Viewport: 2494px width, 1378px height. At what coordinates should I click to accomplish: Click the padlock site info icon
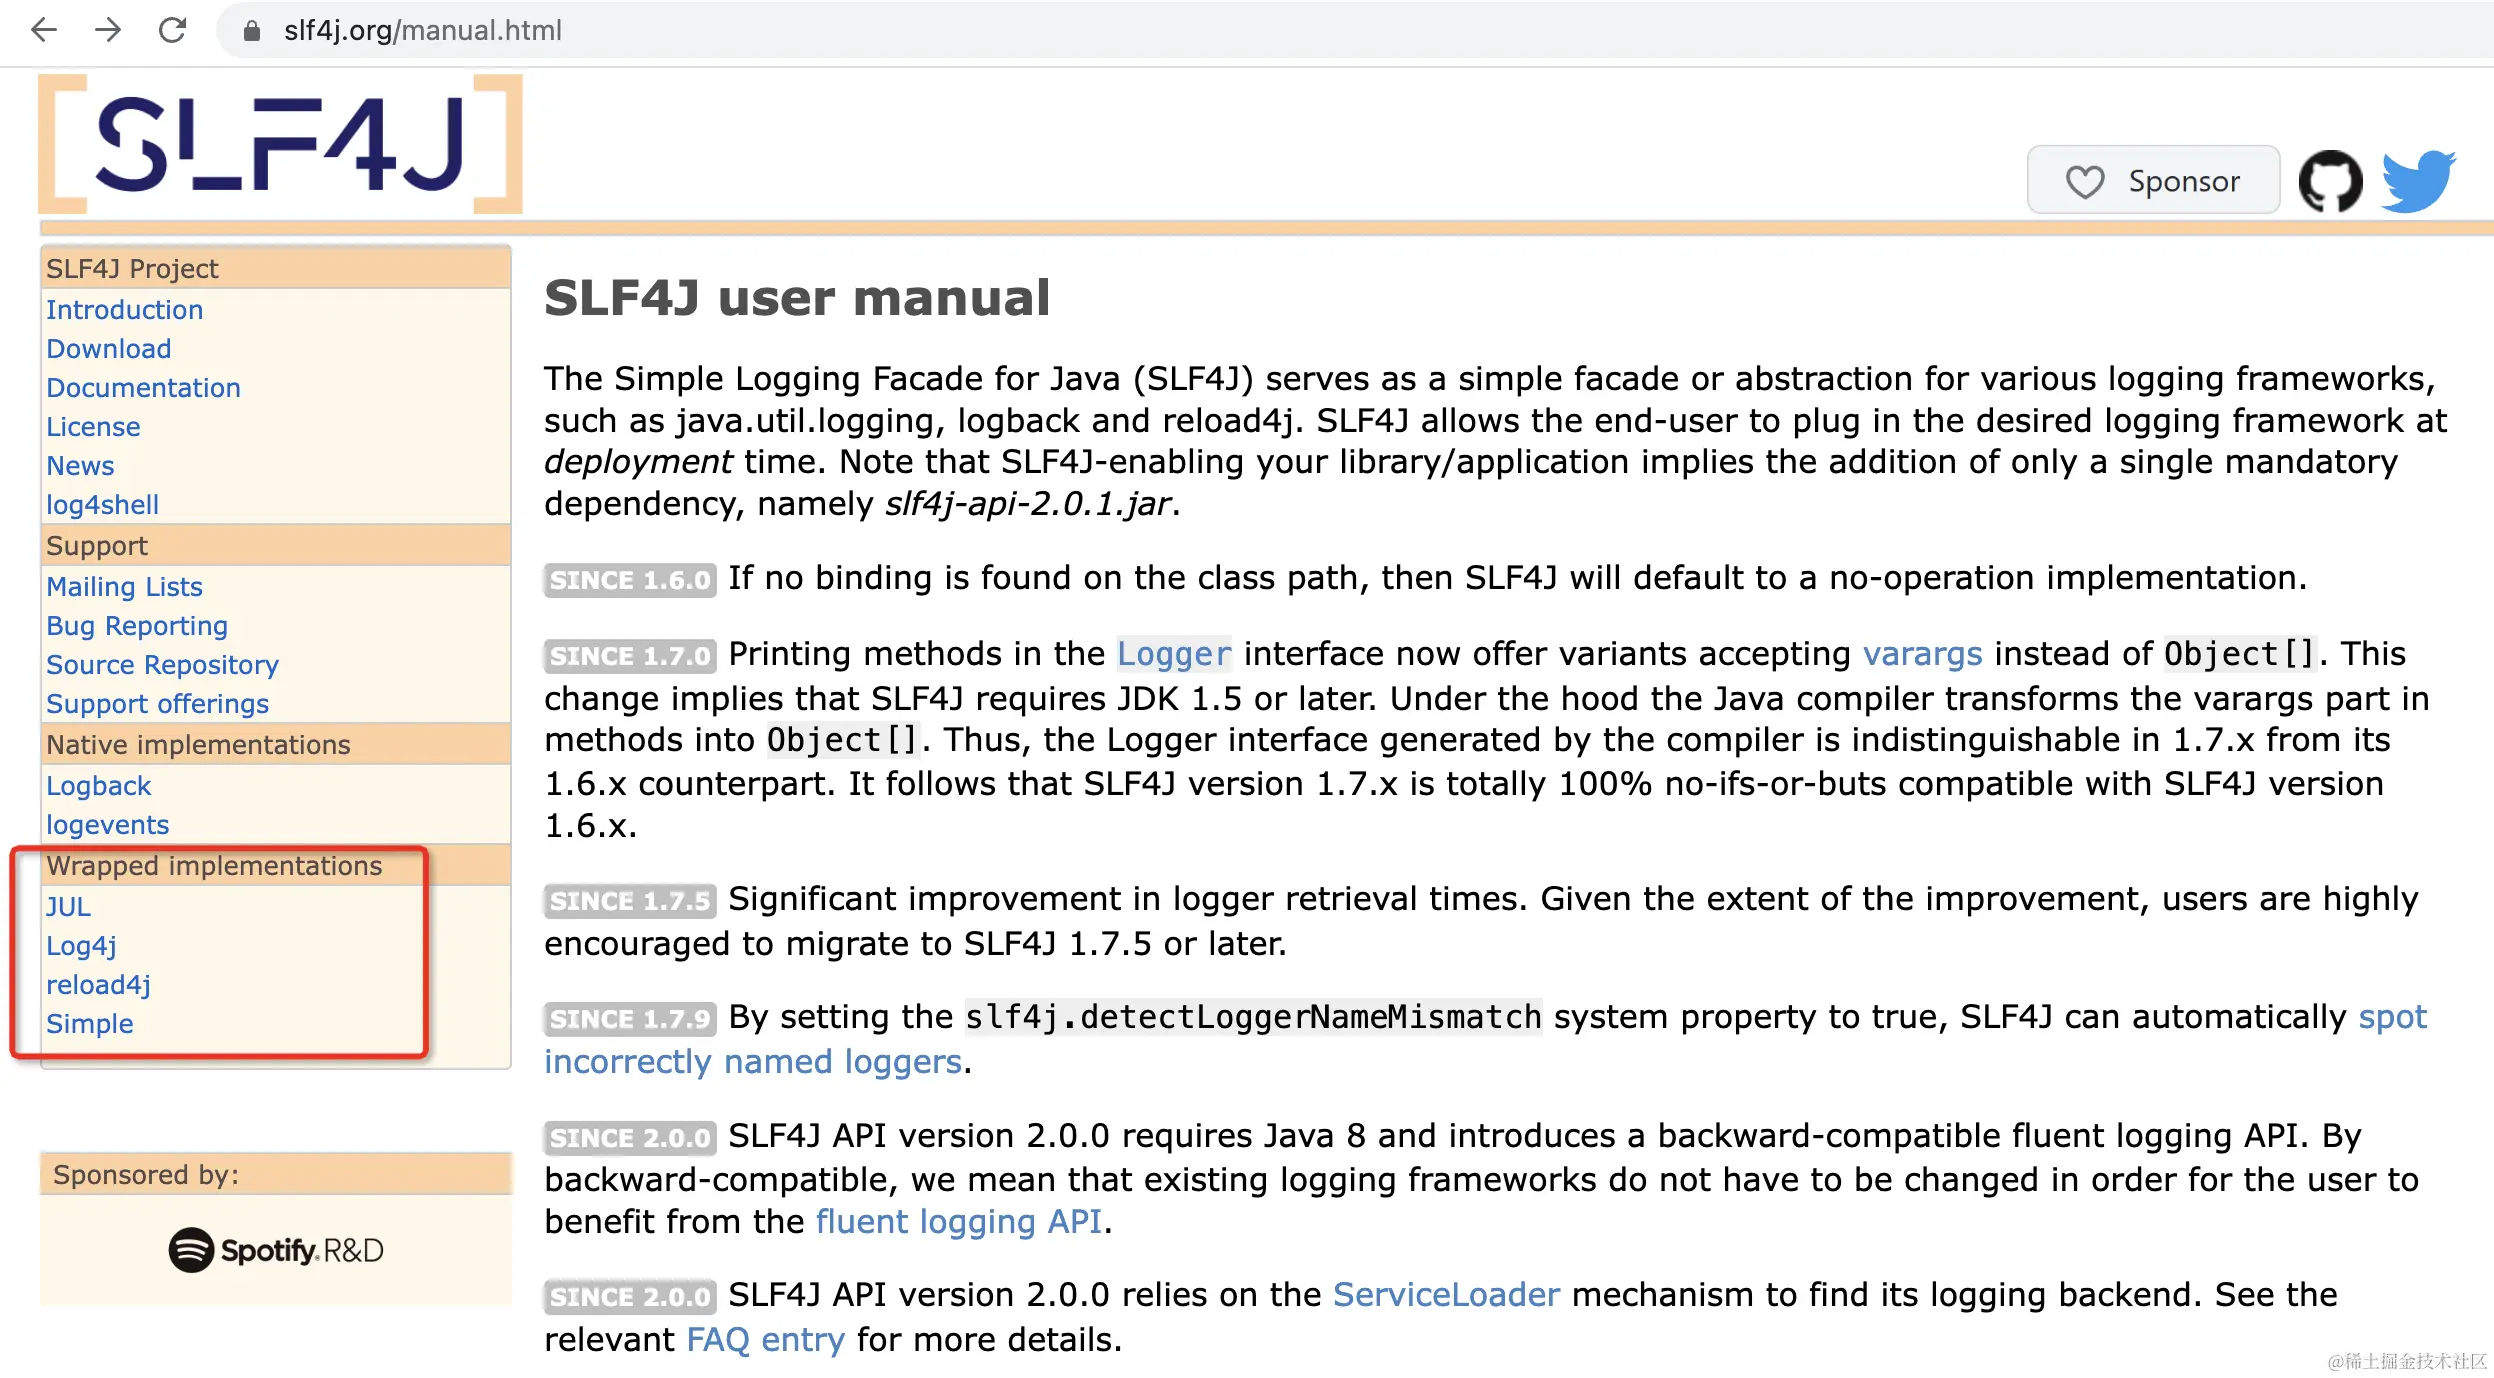(x=252, y=31)
